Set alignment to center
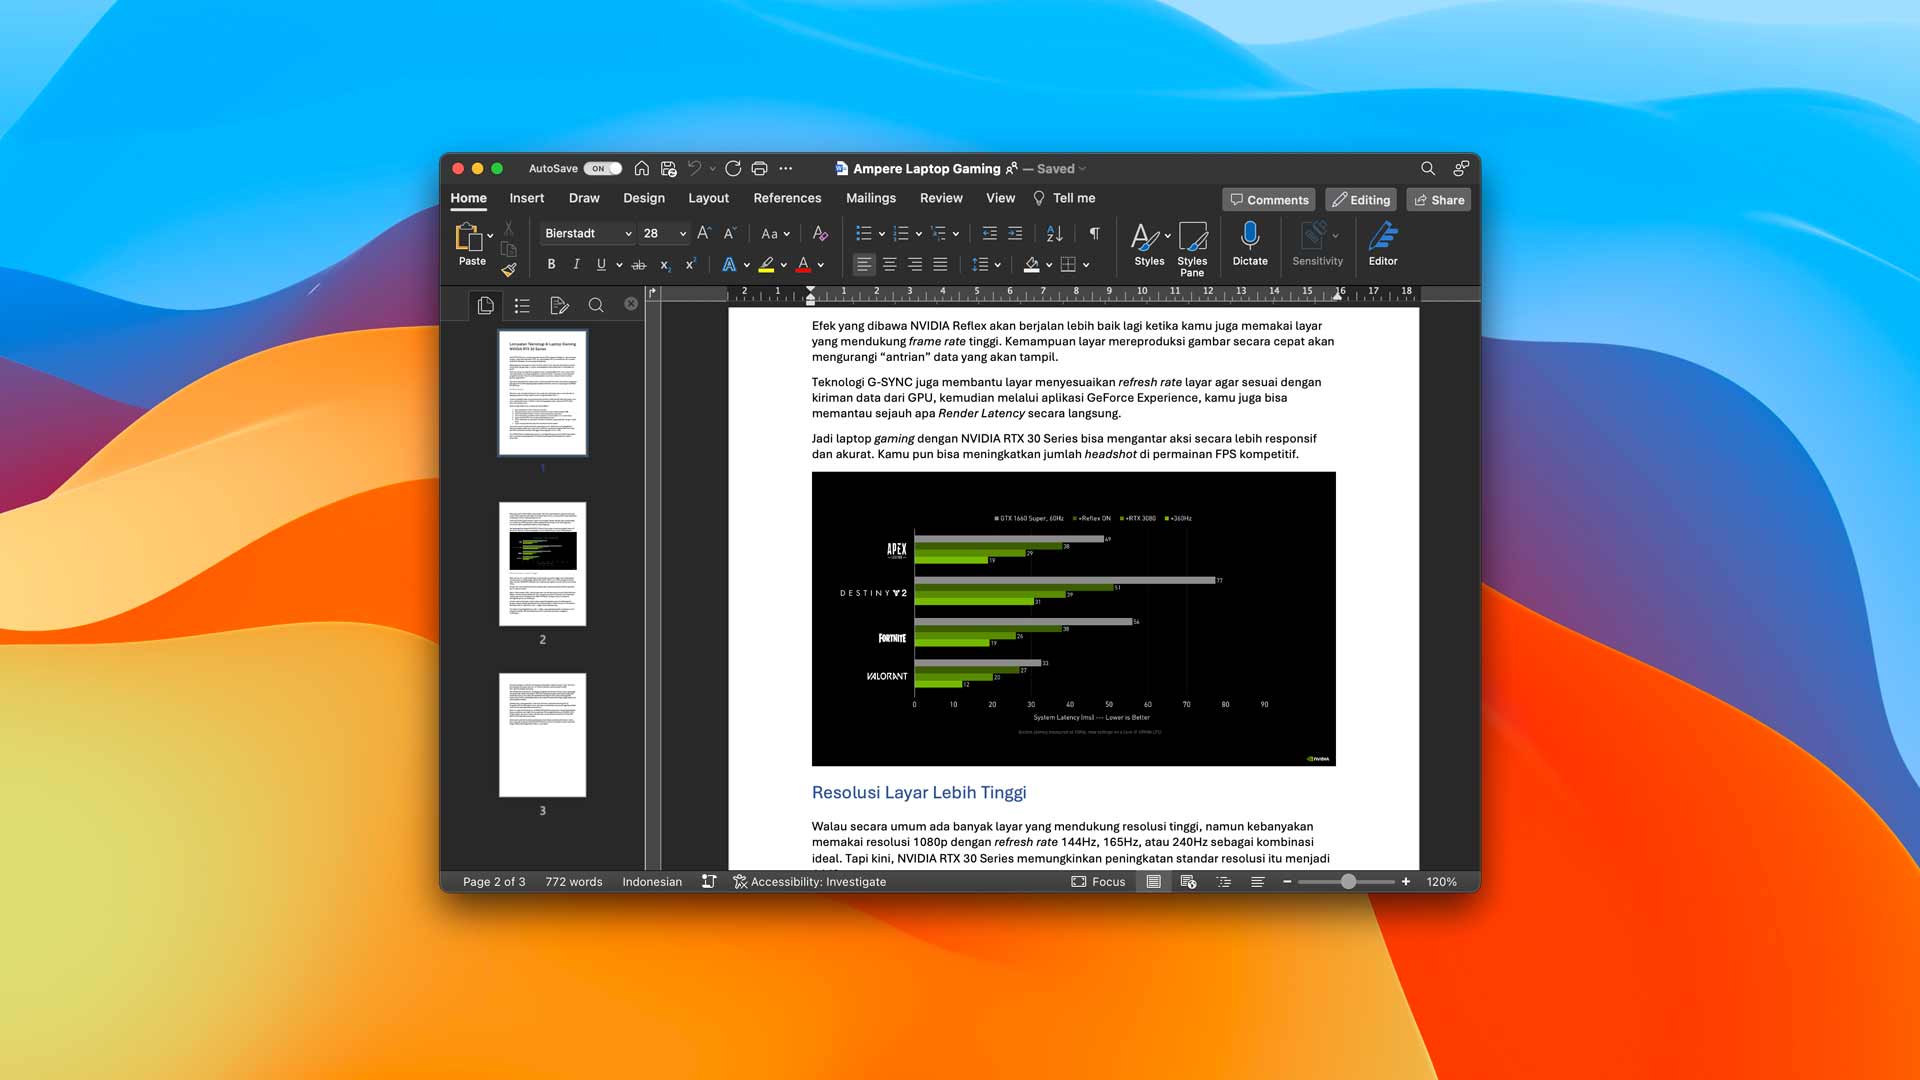This screenshot has width=1920, height=1080. pos(889,264)
